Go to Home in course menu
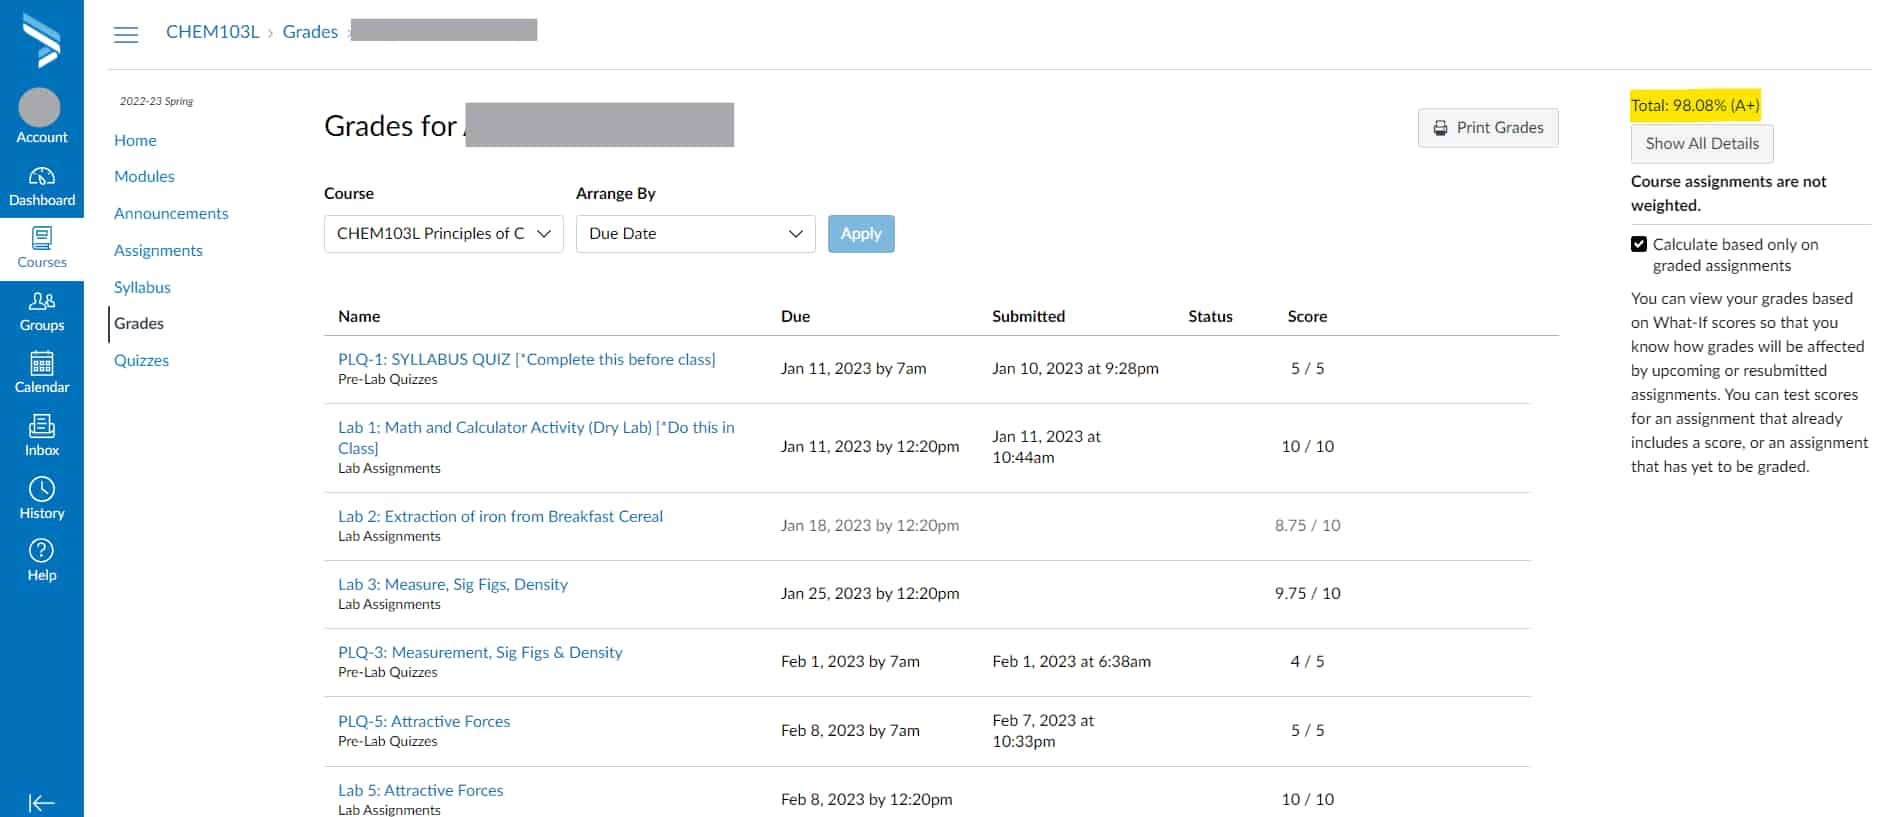Screen dimensions: 1893x817 (x=135, y=140)
